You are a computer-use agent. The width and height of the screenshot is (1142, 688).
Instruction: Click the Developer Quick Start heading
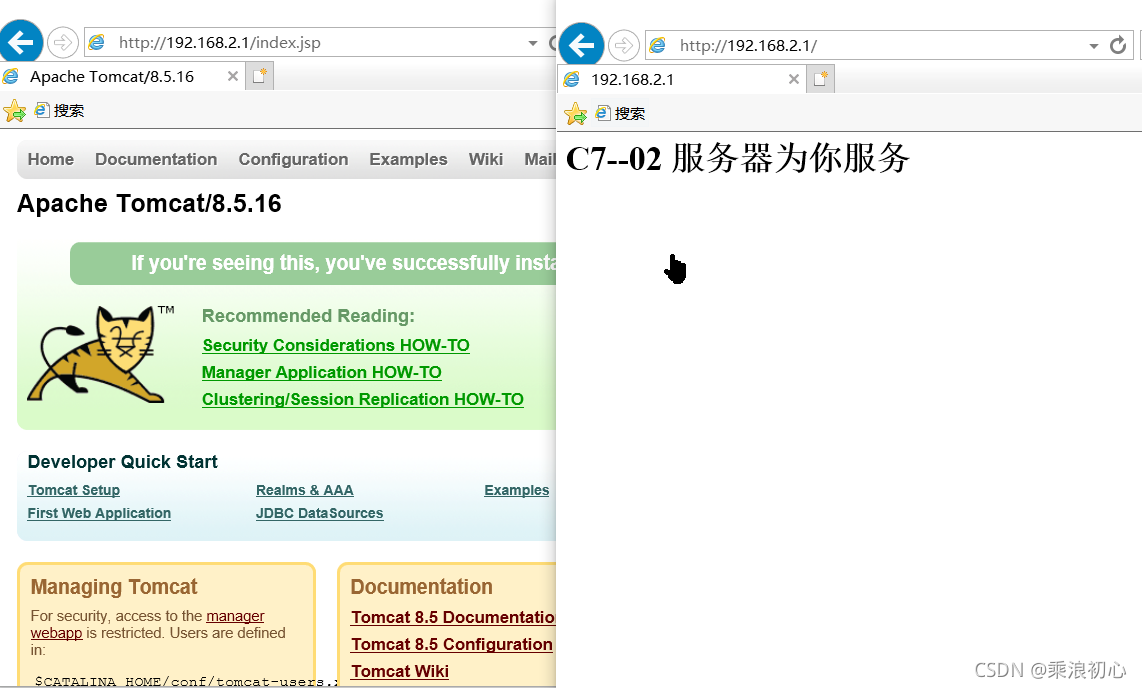pos(122,462)
